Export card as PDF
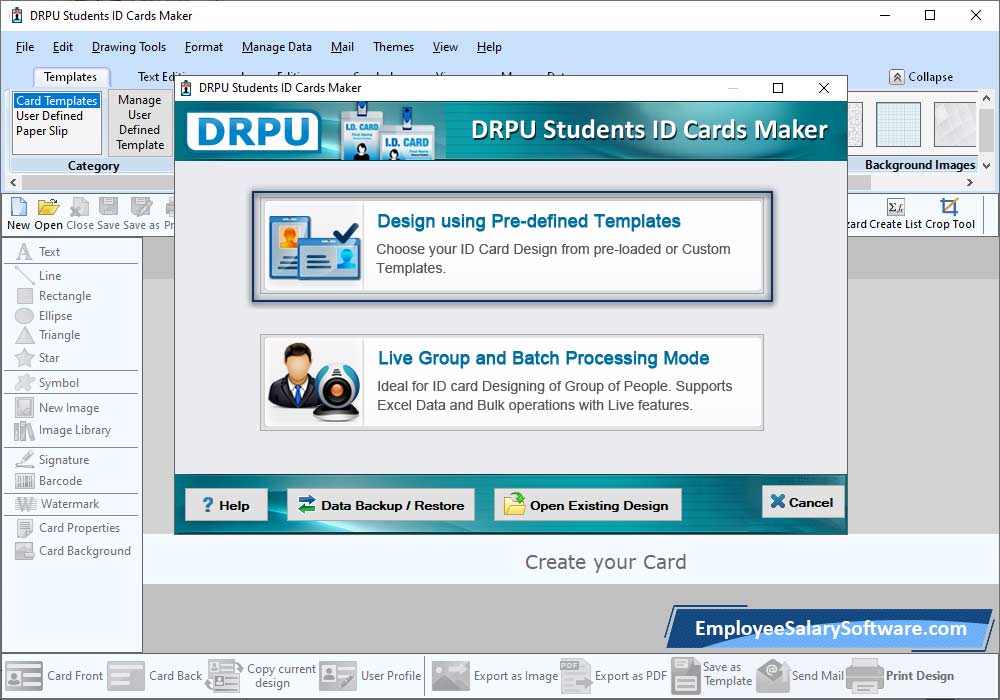Viewport: 1000px width, 700px height. click(x=614, y=676)
